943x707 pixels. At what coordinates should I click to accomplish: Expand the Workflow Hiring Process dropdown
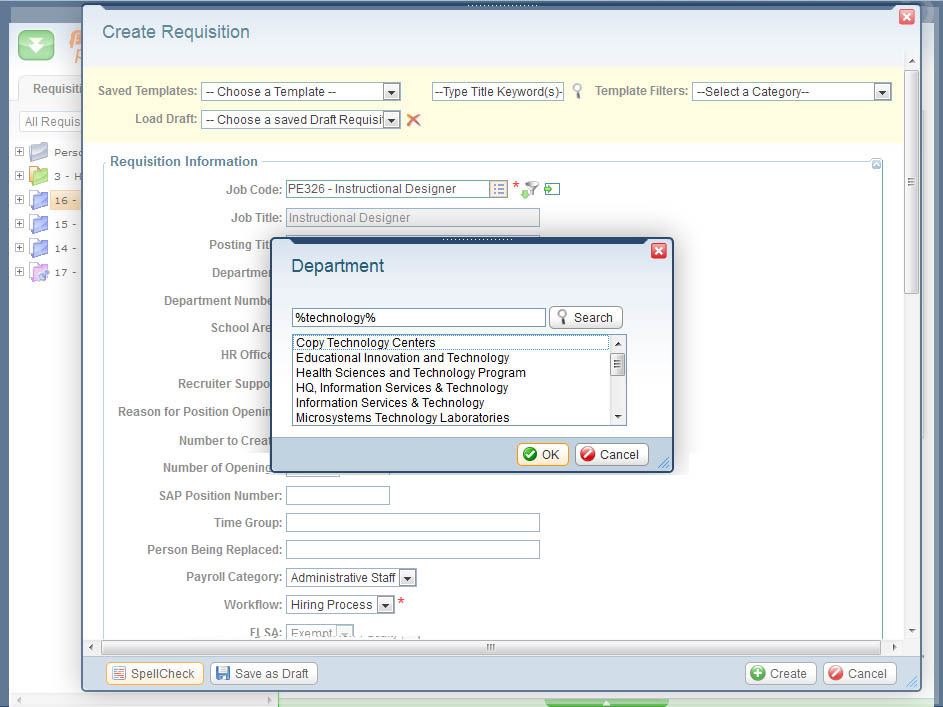pos(385,605)
